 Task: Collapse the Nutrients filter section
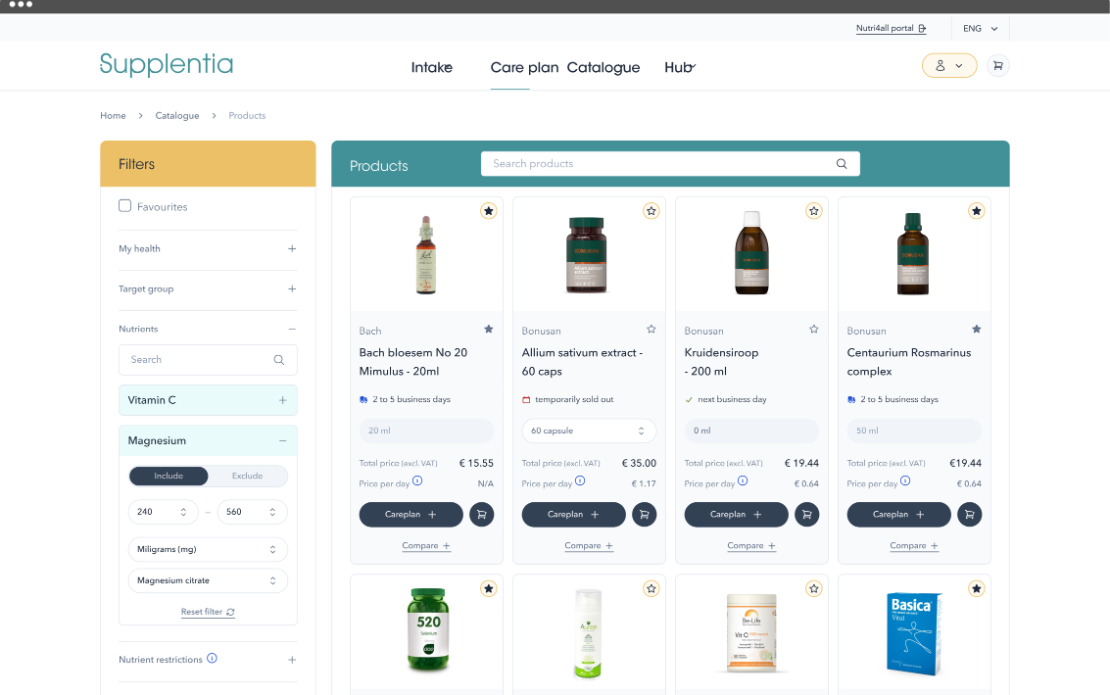[292, 329]
